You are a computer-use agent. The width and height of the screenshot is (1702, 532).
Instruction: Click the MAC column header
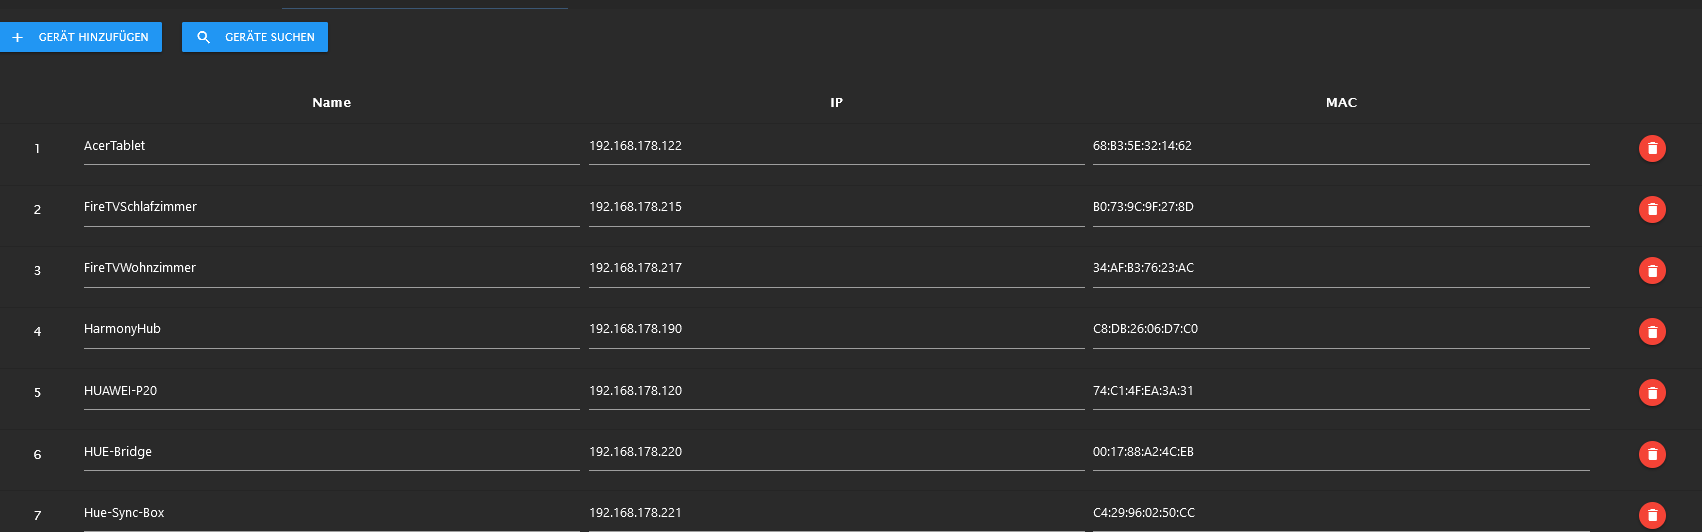point(1341,103)
